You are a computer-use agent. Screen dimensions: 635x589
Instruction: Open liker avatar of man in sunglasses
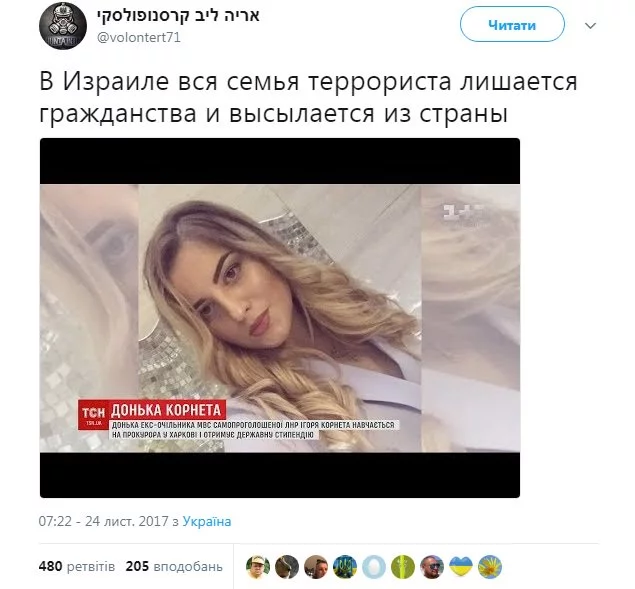click(432, 566)
